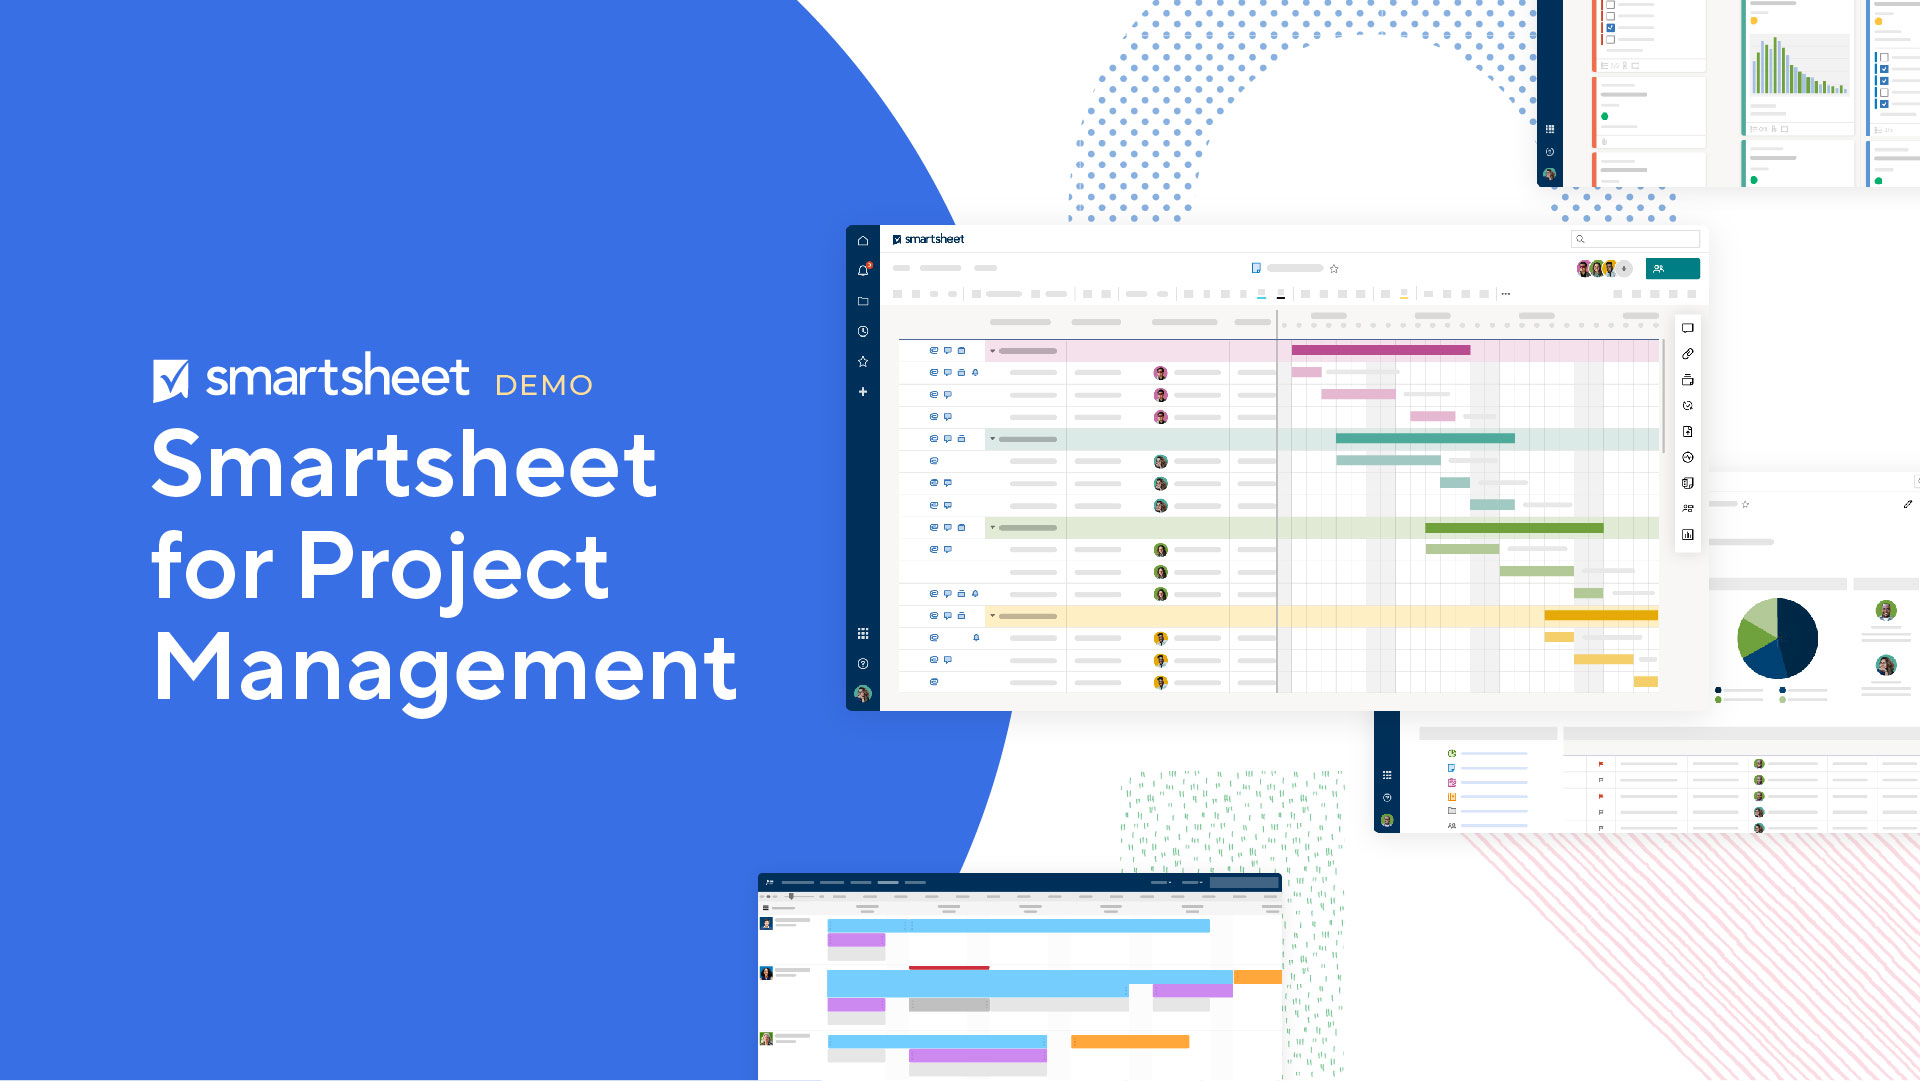This screenshot has width=1920, height=1081.
Task: Select the Notifications bell icon
Action: click(864, 270)
